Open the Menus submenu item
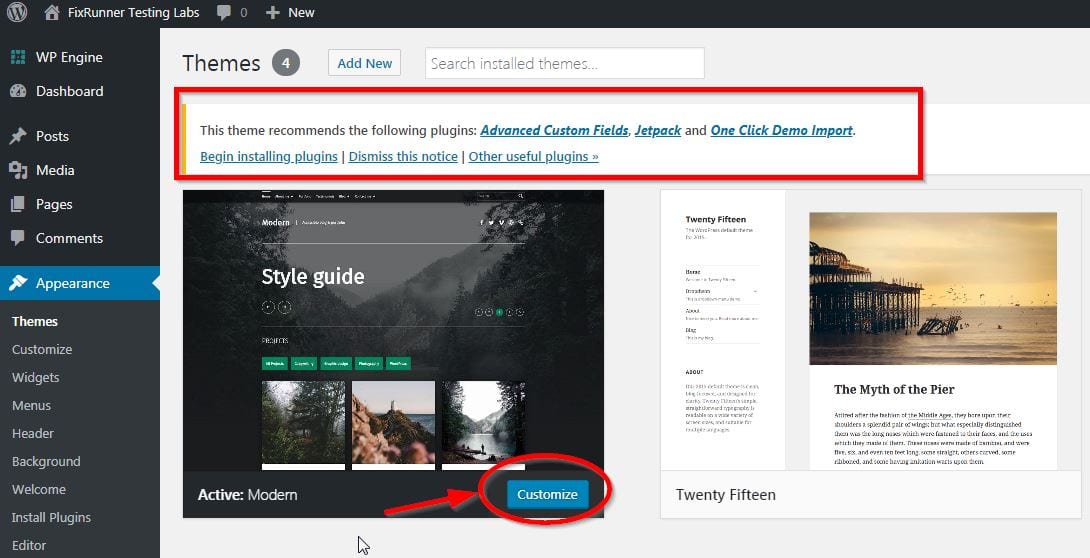This screenshot has width=1090, height=558. point(31,405)
